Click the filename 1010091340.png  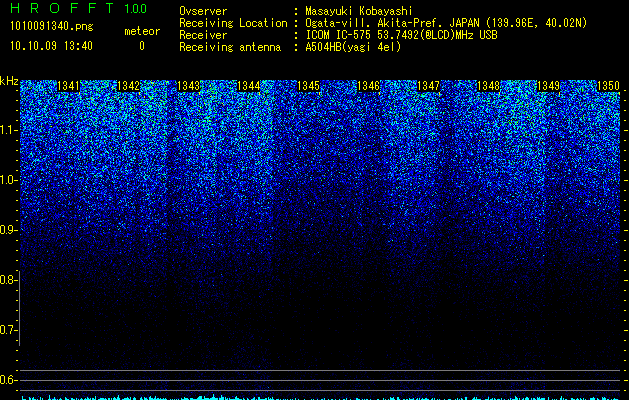pyautogui.click(x=52, y=27)
